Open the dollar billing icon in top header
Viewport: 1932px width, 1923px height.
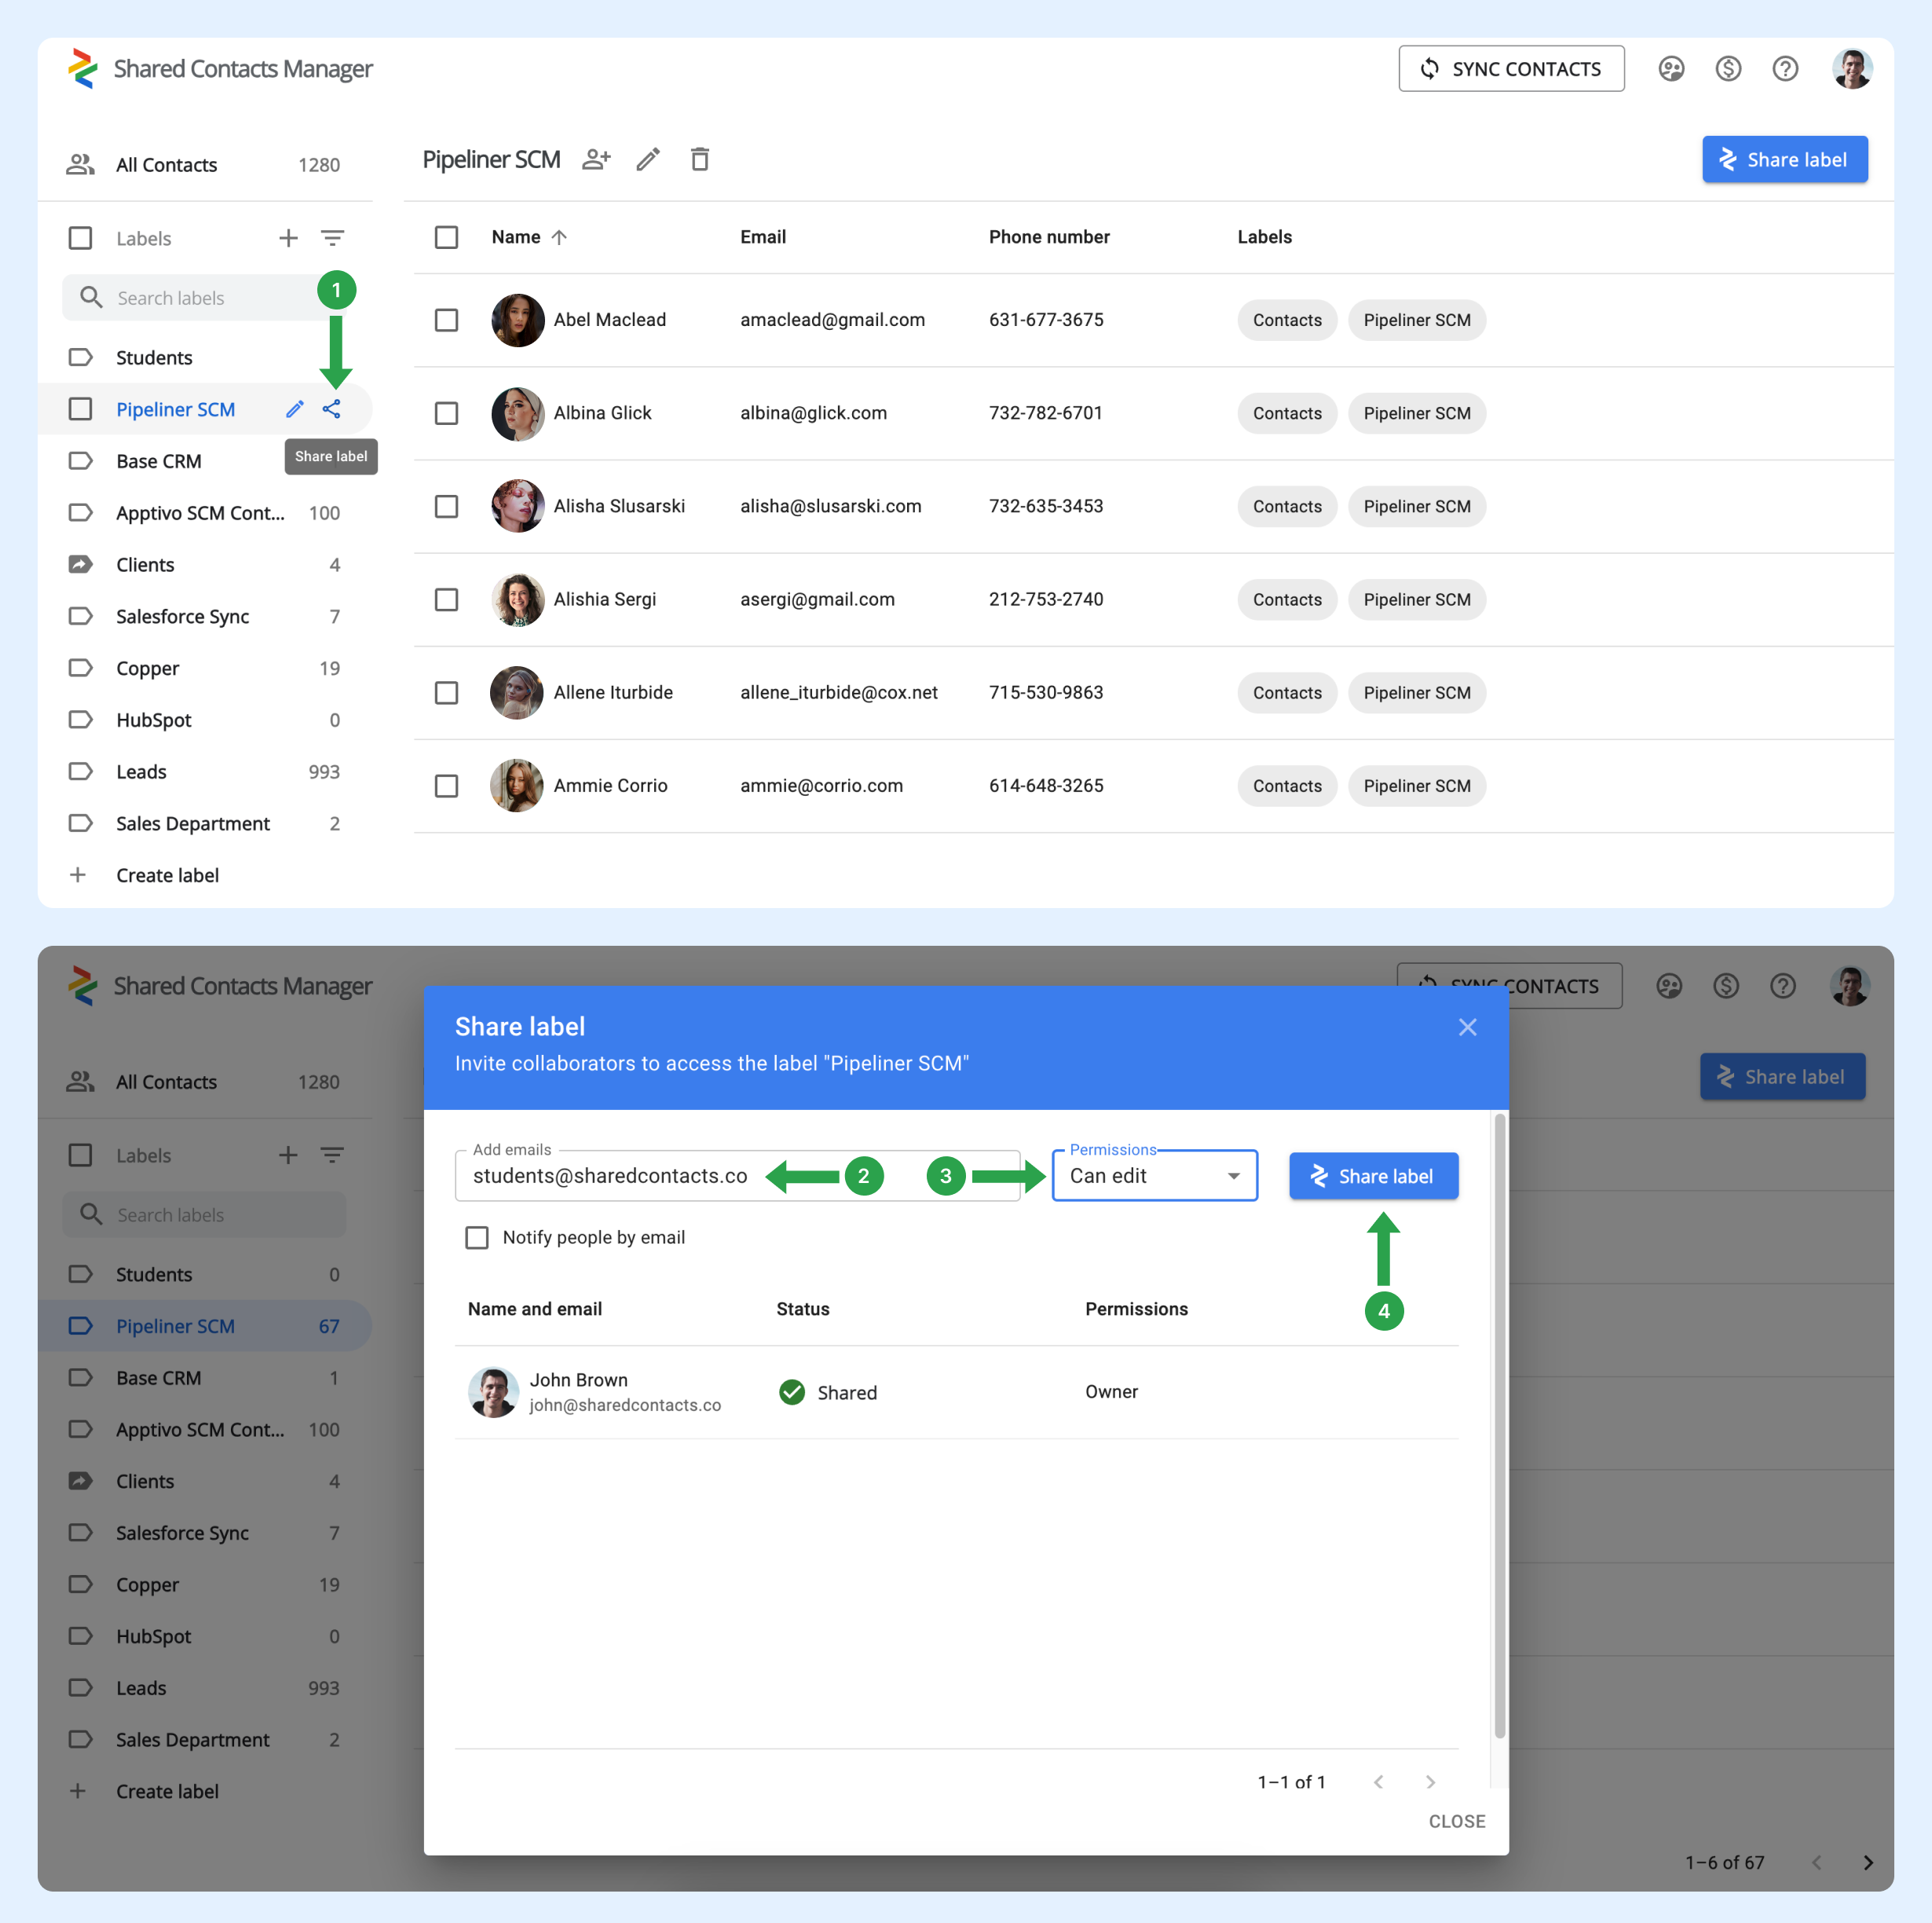(x=1728, y=68)
